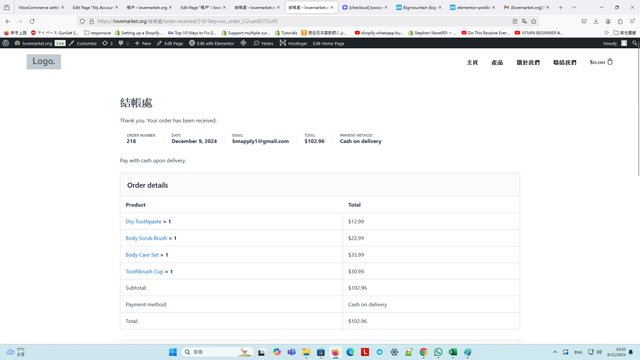
Task: Open the Copilot icon in taskbar
Action: pos(277,352)
